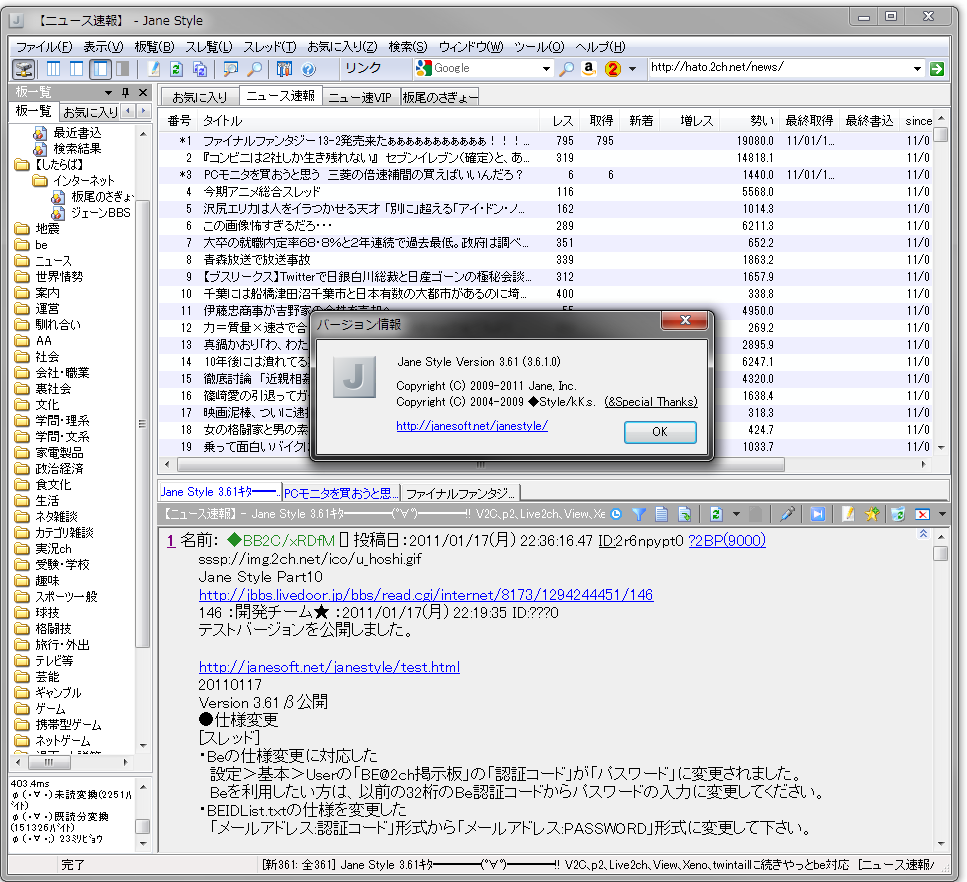967x882 pixels.
Task: Select thread 今期アニメ総合スレッド
Action: tap(261, 192)
